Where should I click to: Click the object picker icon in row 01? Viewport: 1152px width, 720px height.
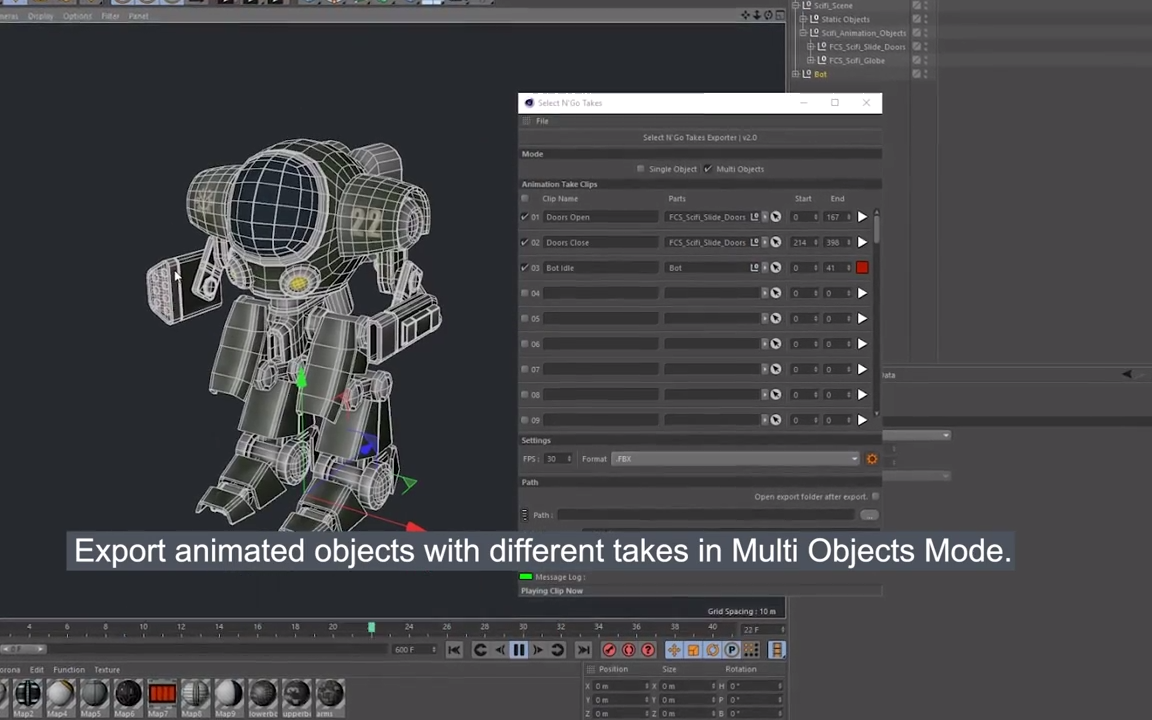pos(776,217)
